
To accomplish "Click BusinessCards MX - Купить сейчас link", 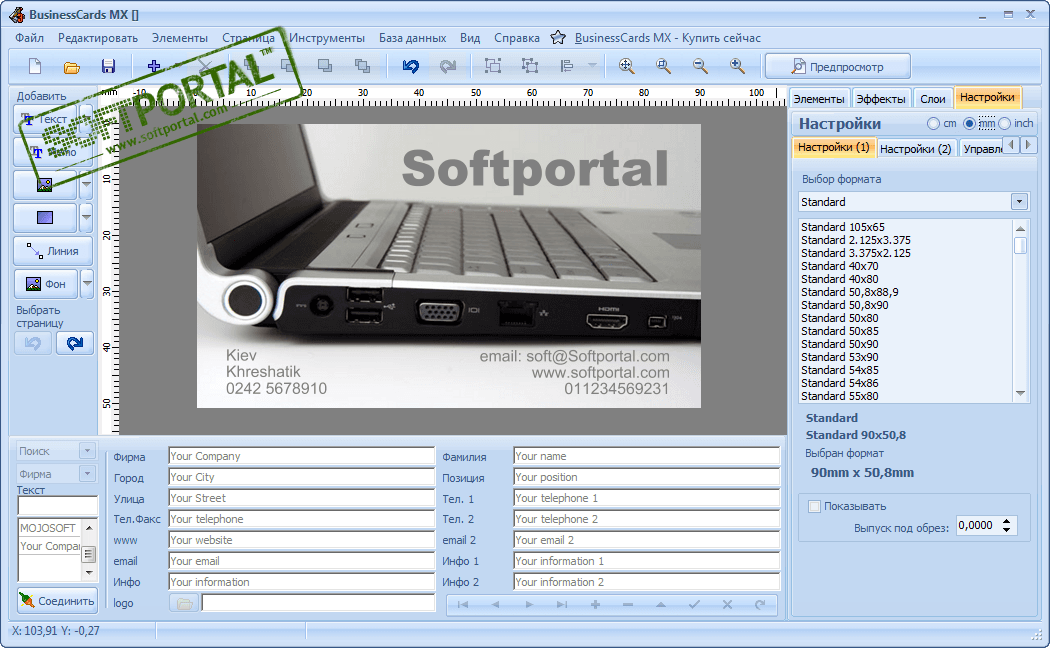I will point(668,38).
